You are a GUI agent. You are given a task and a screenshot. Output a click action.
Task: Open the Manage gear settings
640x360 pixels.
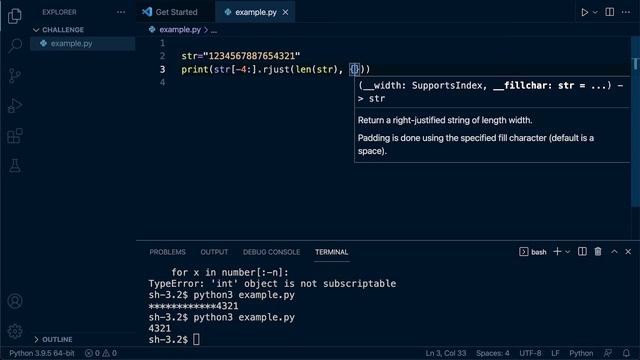pyautogui.click(x=15, y=331)
